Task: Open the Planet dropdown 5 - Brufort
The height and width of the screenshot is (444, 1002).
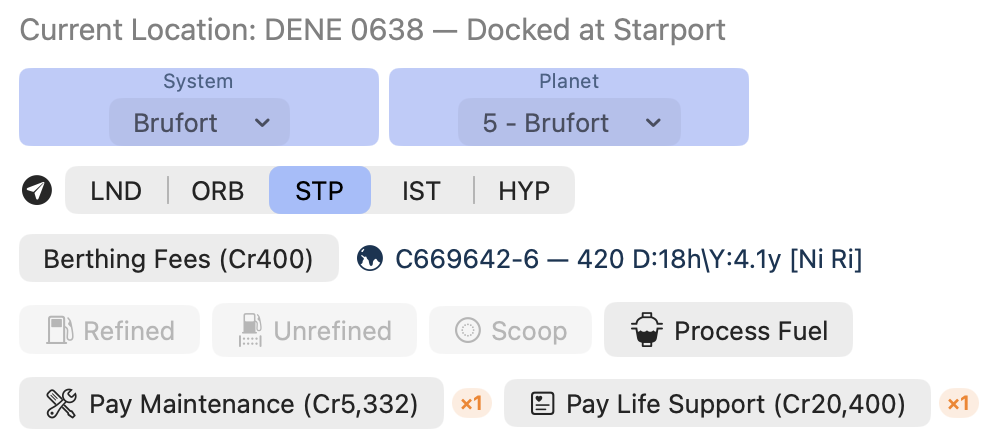Action: click(x=569, y=122)
